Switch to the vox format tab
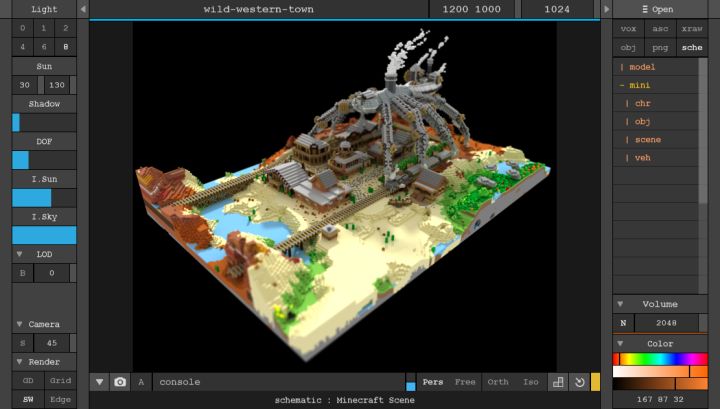 coord(628,29)
